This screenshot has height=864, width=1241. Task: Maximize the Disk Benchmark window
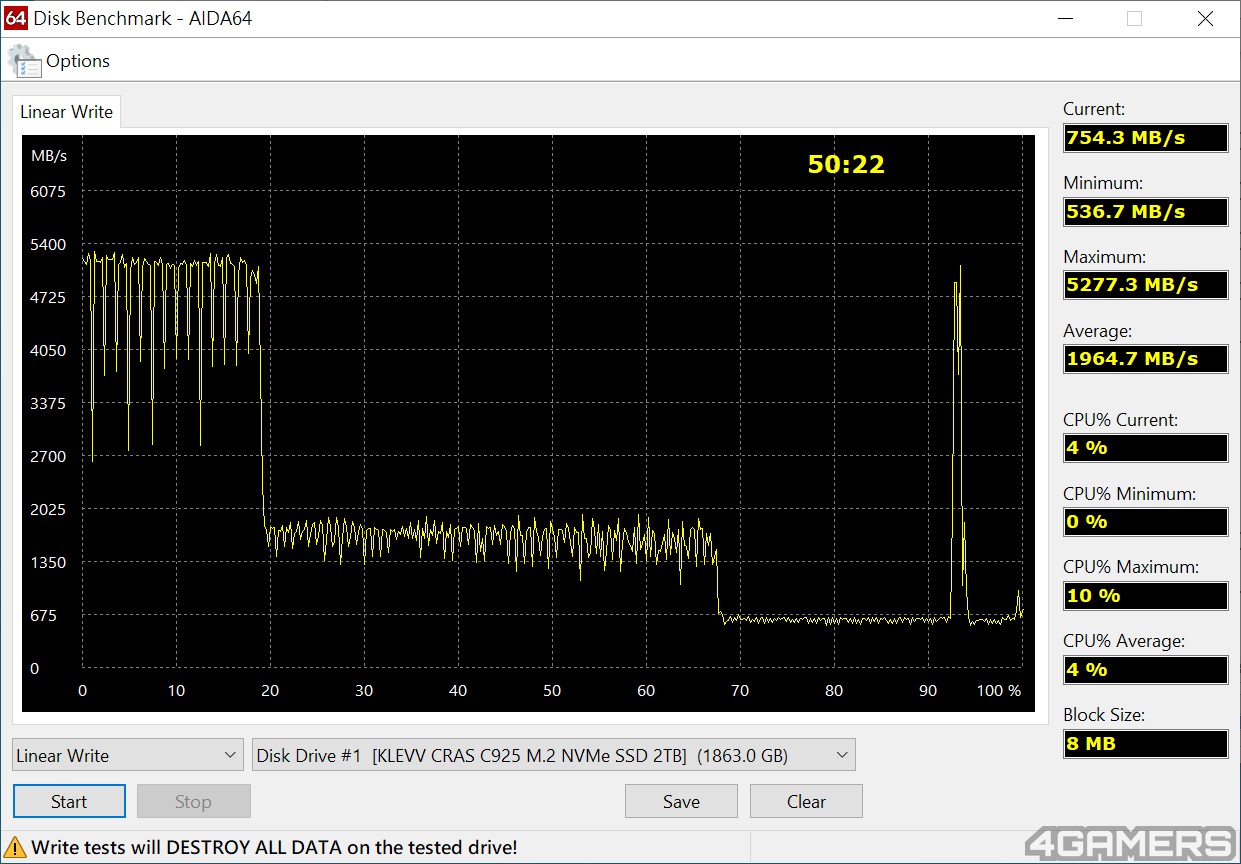1134,18
